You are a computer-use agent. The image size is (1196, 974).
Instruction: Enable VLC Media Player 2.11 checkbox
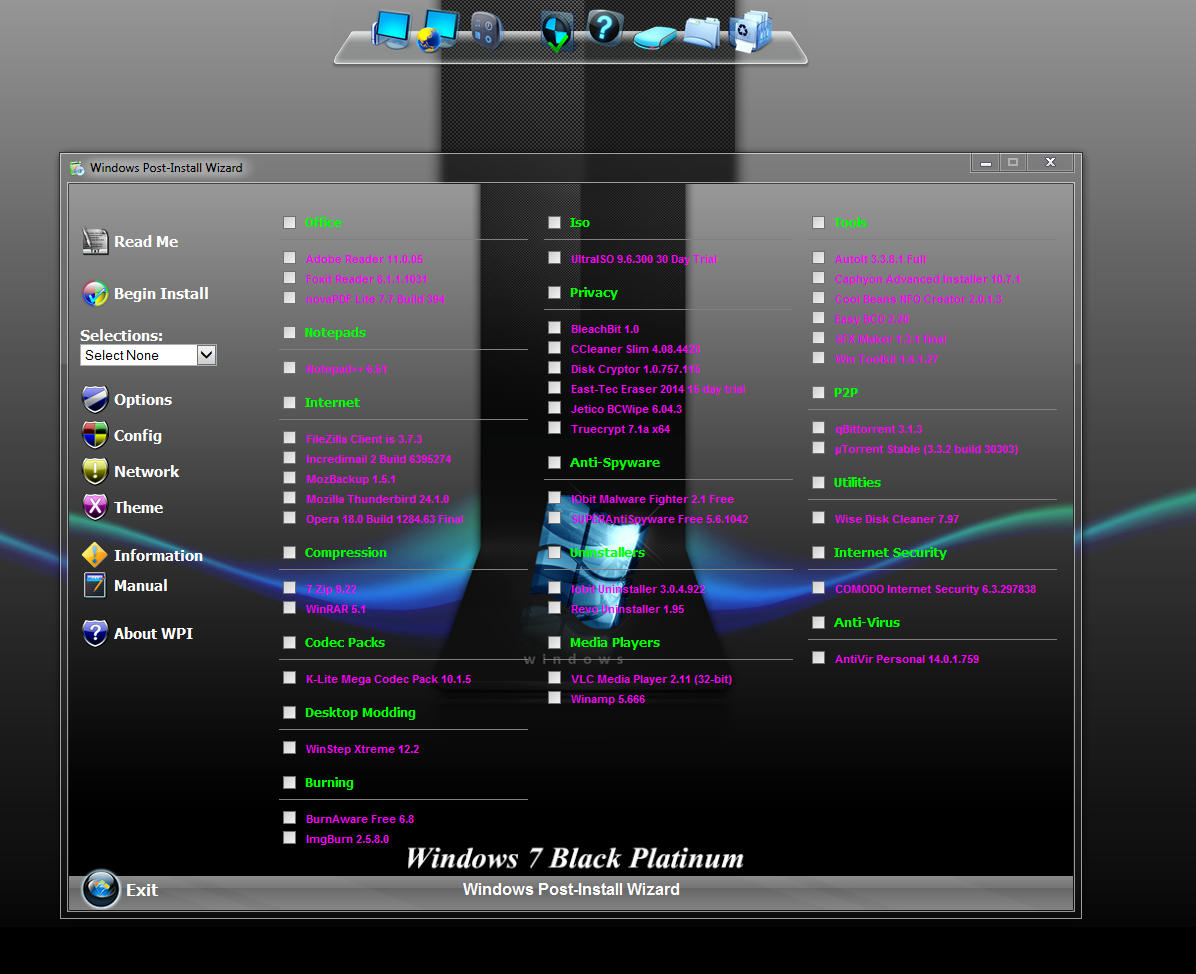click(x=555, y=677)
